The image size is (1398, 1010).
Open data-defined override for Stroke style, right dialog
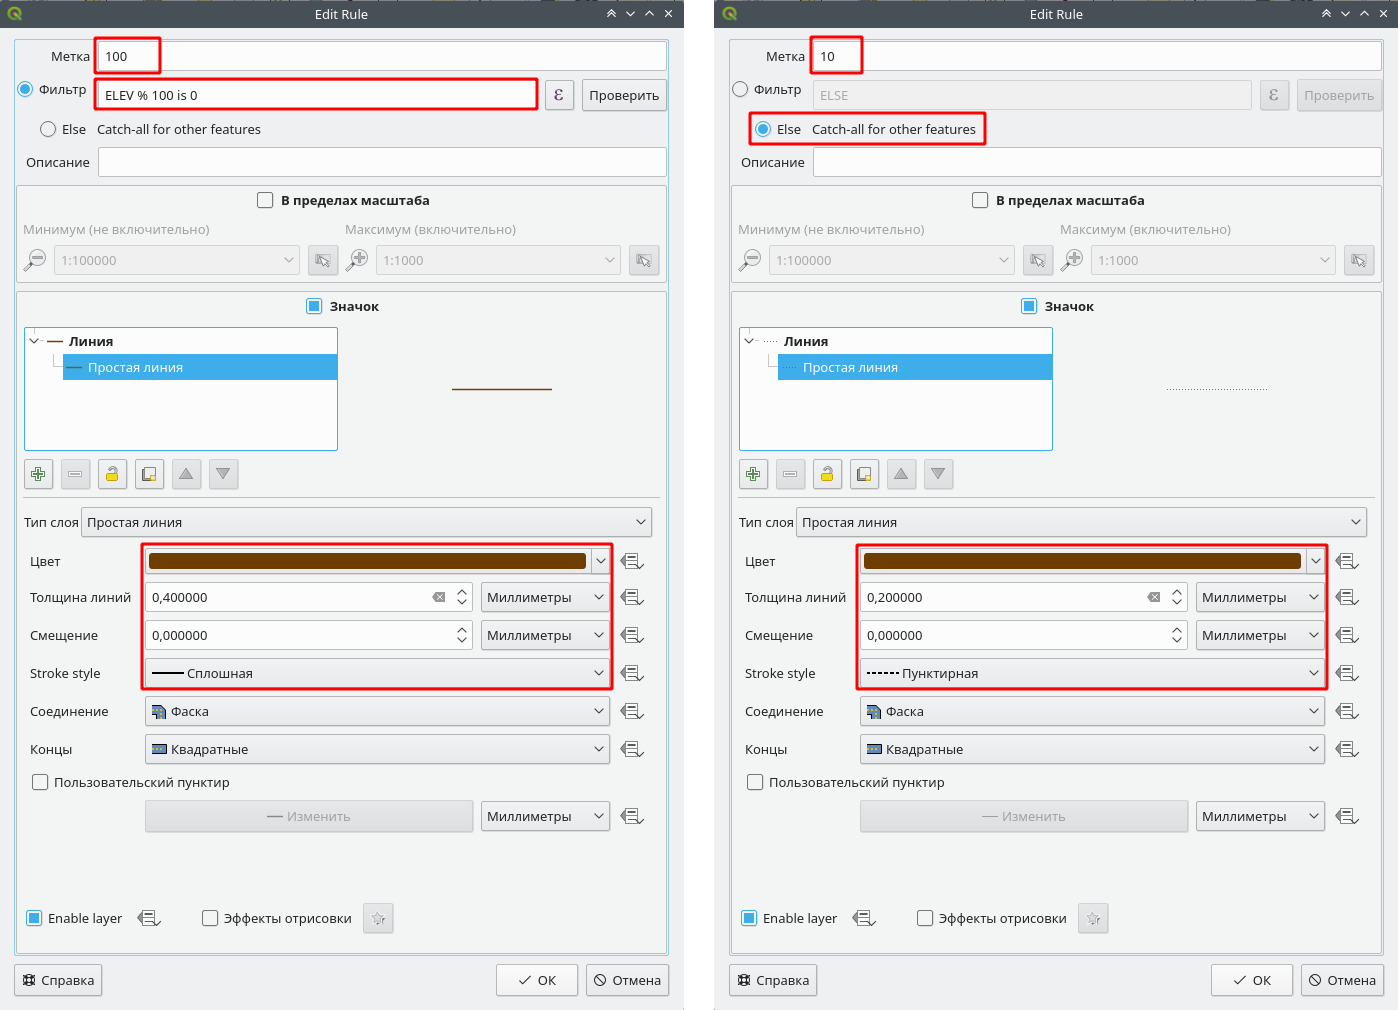[1347, 673]
